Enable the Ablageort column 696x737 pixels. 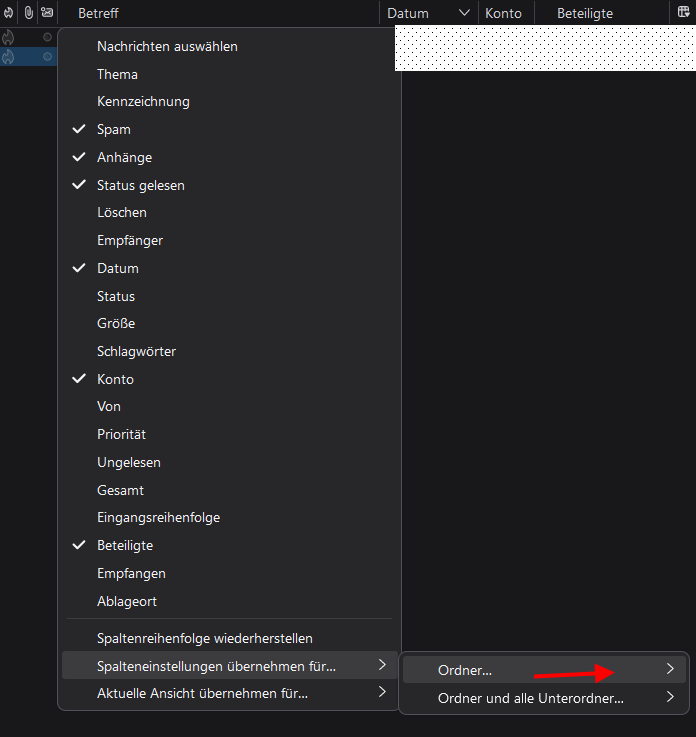229,601
